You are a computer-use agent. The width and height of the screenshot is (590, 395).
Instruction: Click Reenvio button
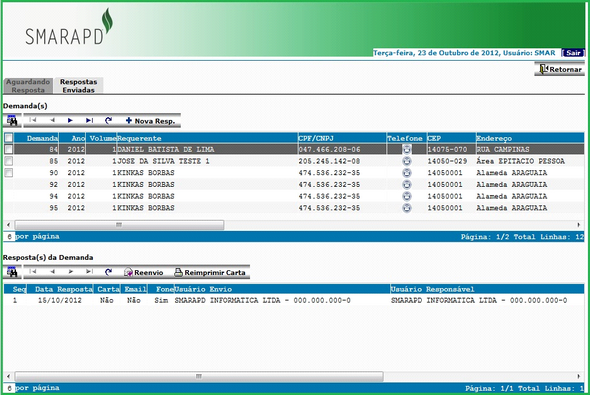pyautogui.click(x=144, y=272)
